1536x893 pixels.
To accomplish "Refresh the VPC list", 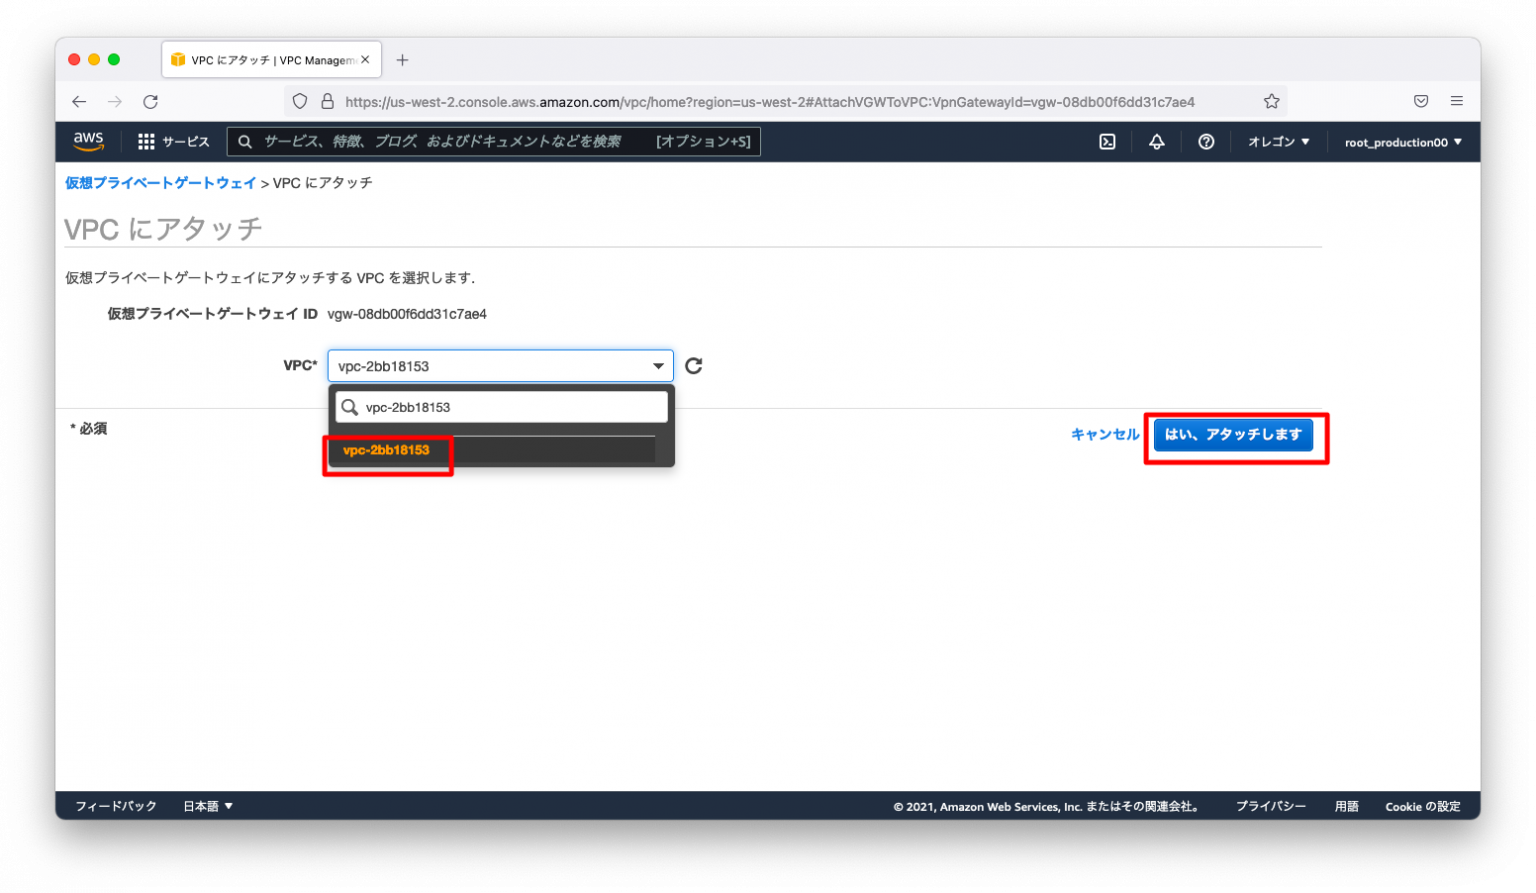I will click(694, 366).
